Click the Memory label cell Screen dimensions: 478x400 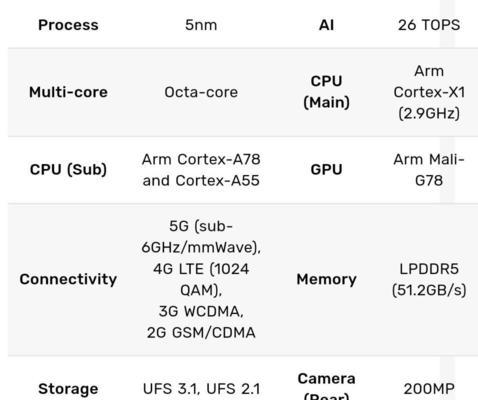click(x=326, y=279)
